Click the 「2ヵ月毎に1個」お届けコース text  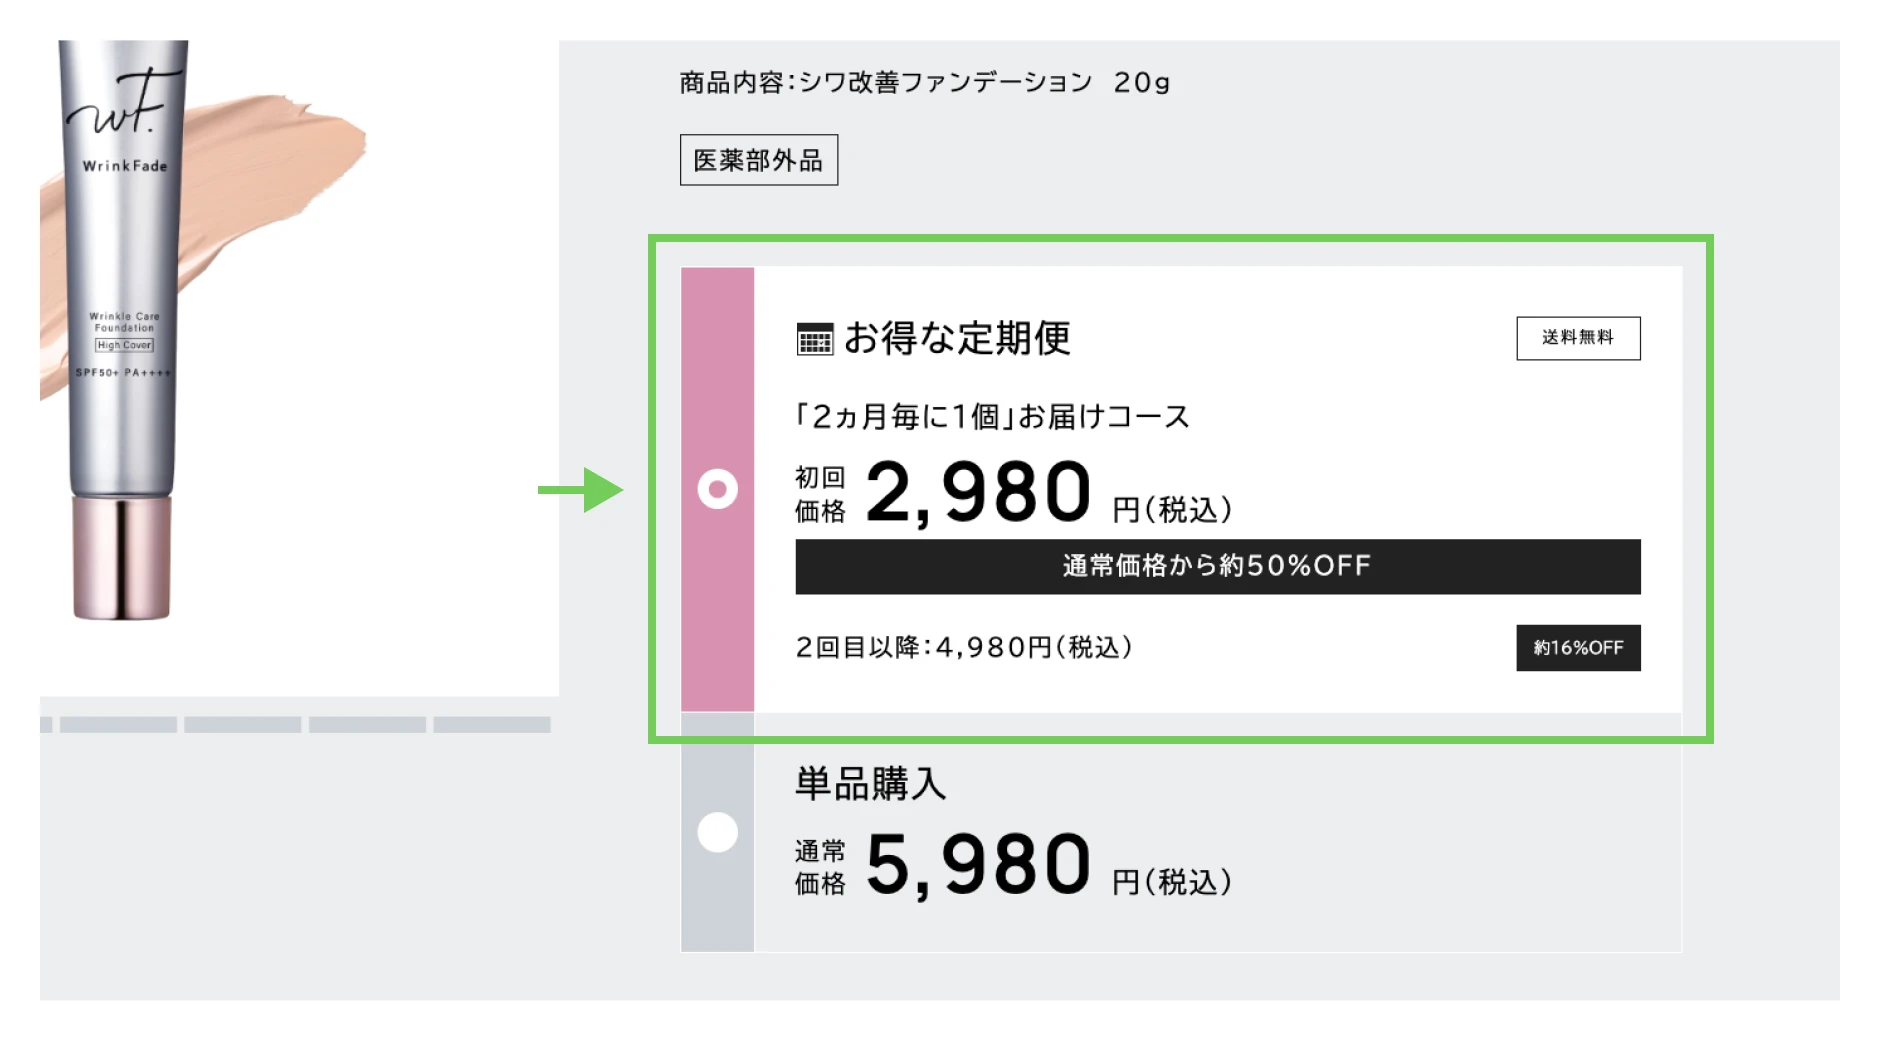[992, 416]
